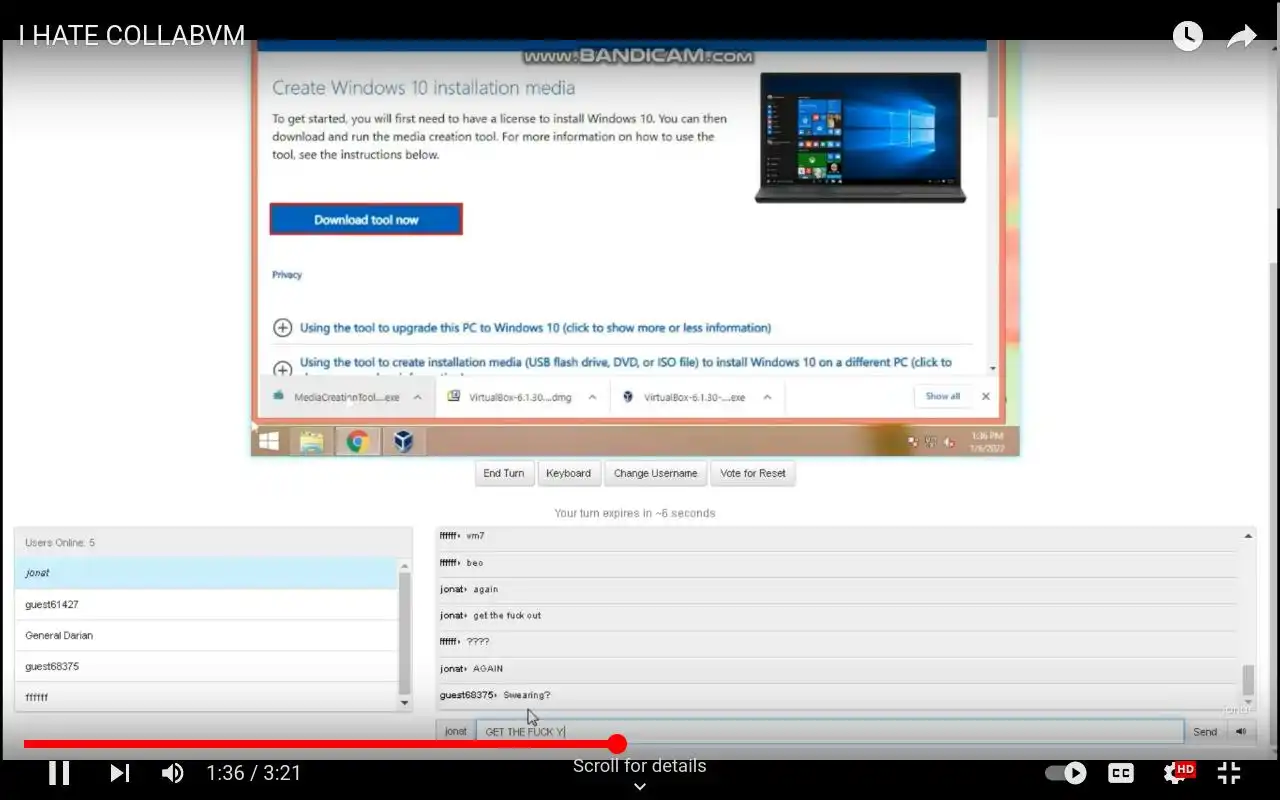Expand Scroll for details chevron
Screen dimensions: 1280x800
640,786
